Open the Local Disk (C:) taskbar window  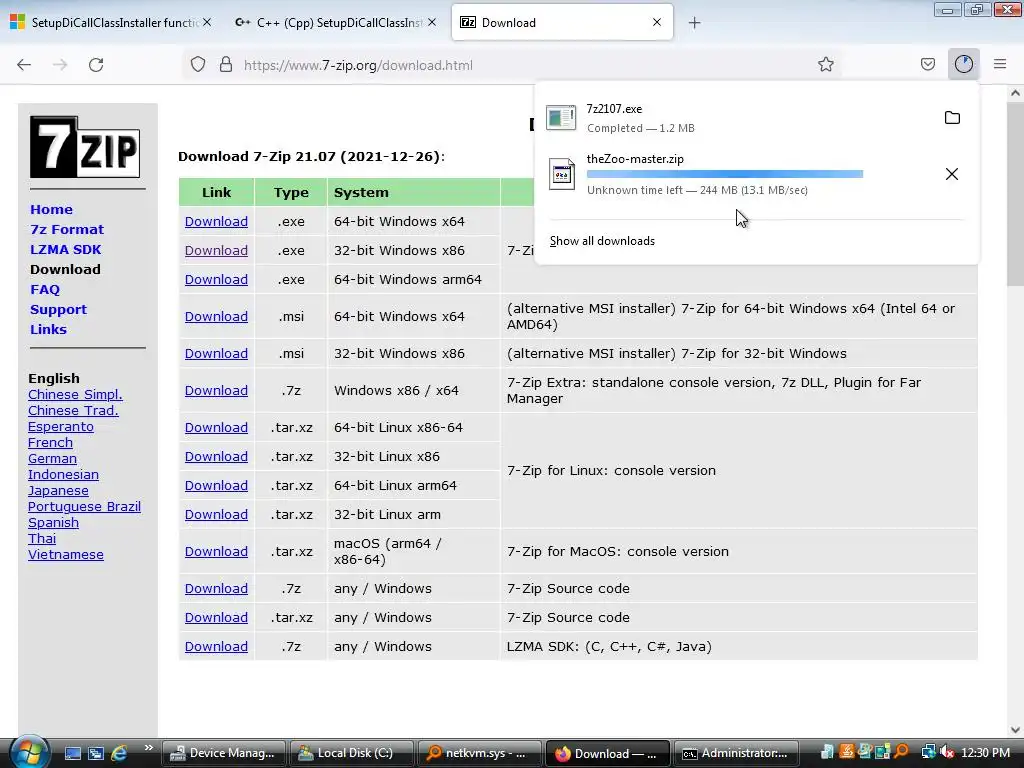(x=351, y=753)
